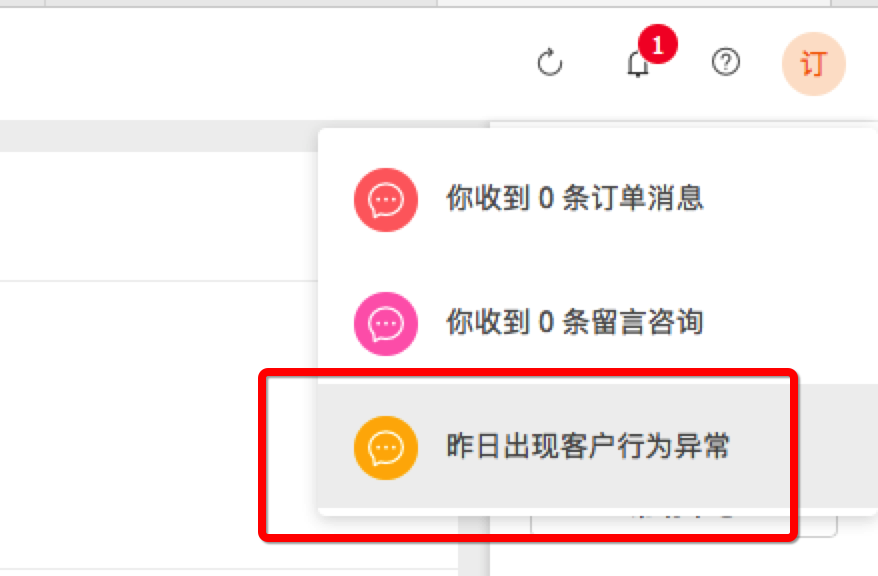This screenshot has height=576, width=878.
Task: Click the red order message chat icon
Action: [386, 200]
